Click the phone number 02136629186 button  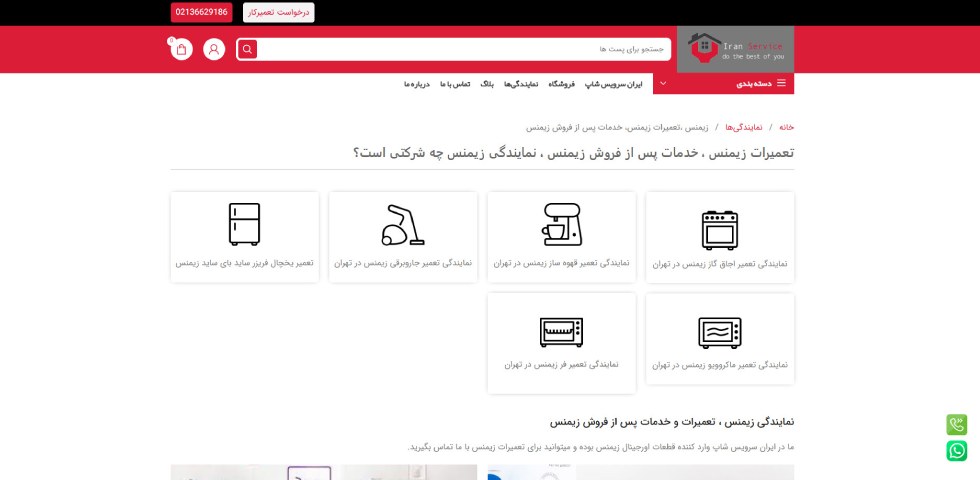click(x=201, y=12)
